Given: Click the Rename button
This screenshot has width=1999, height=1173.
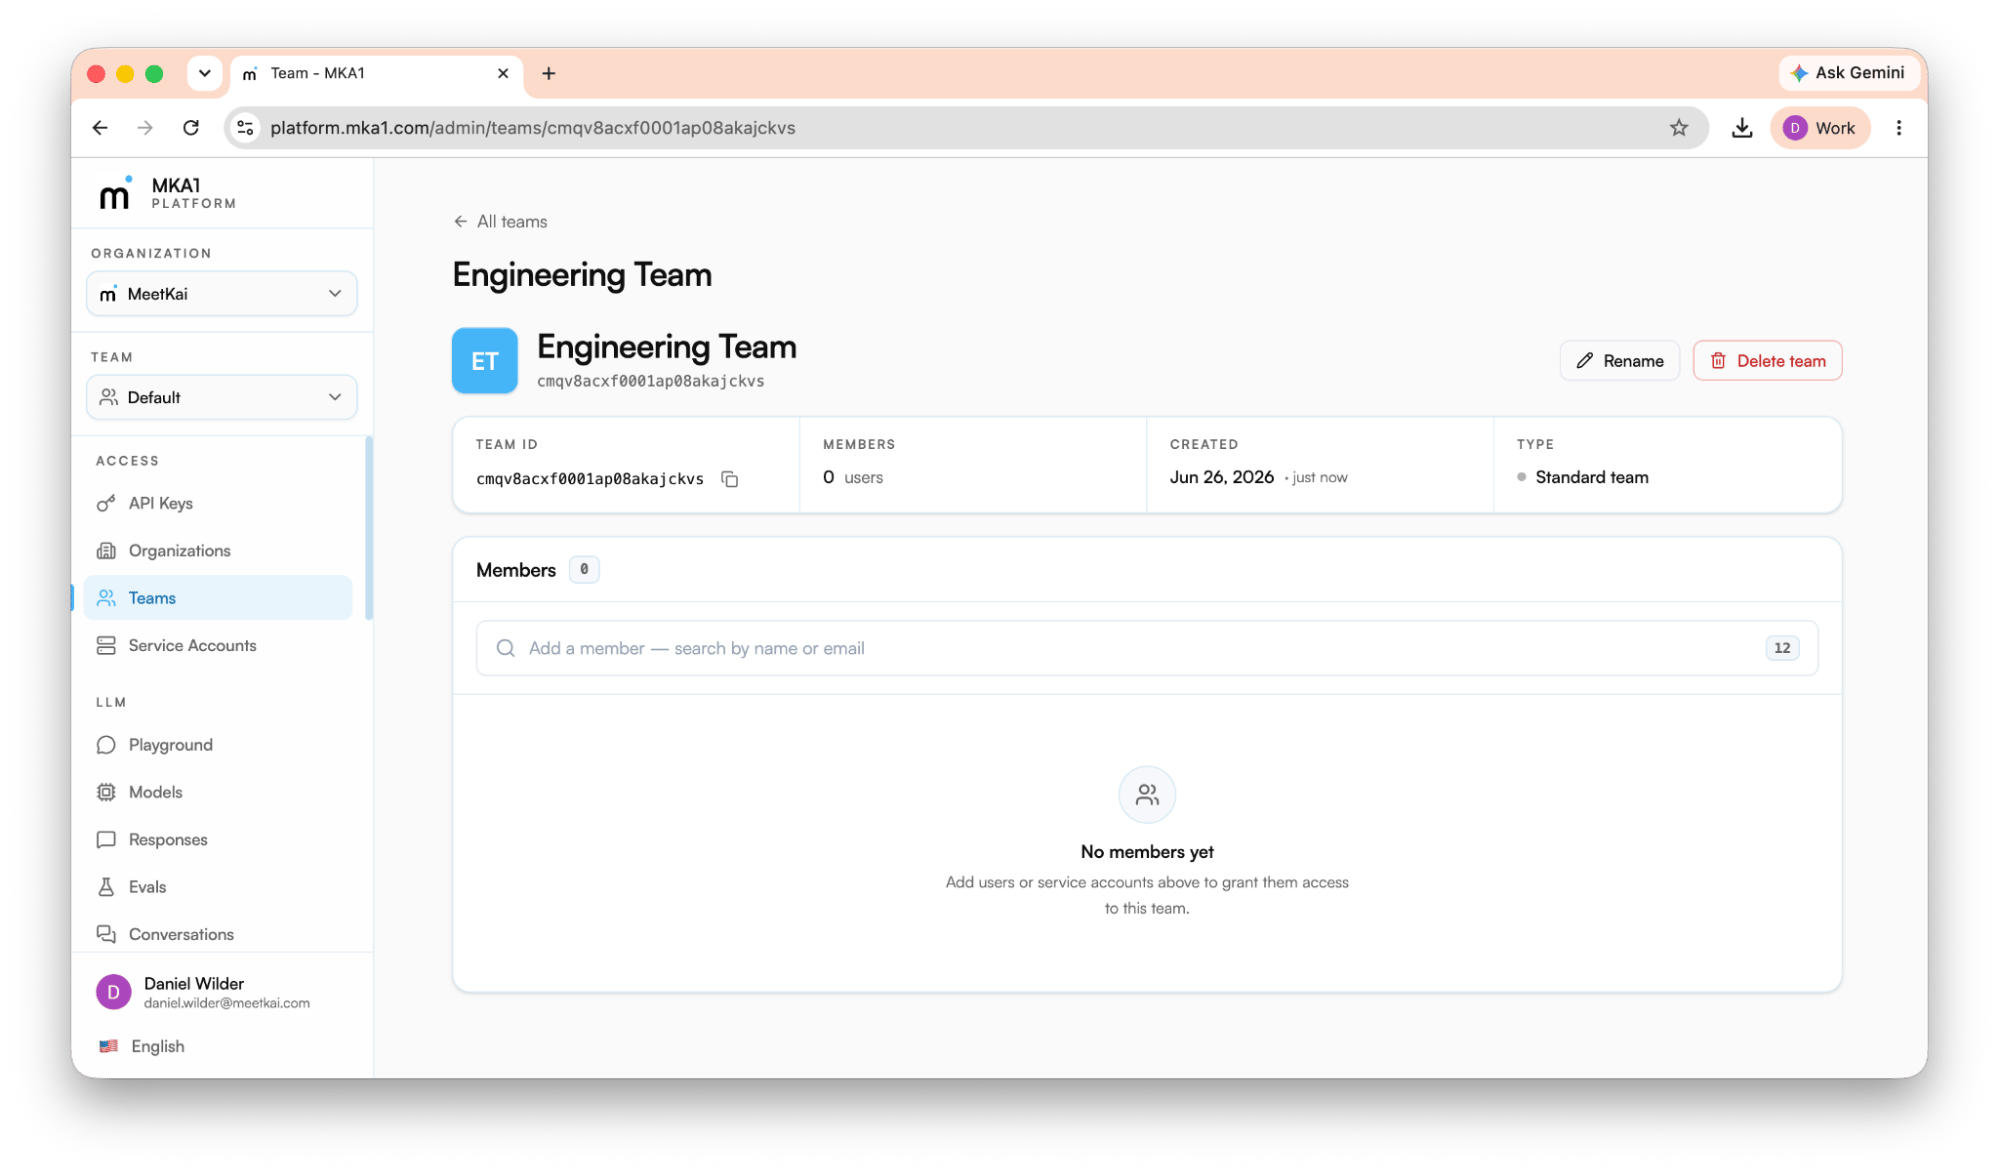Looking at the screenshot, I should coord(1620,361).
